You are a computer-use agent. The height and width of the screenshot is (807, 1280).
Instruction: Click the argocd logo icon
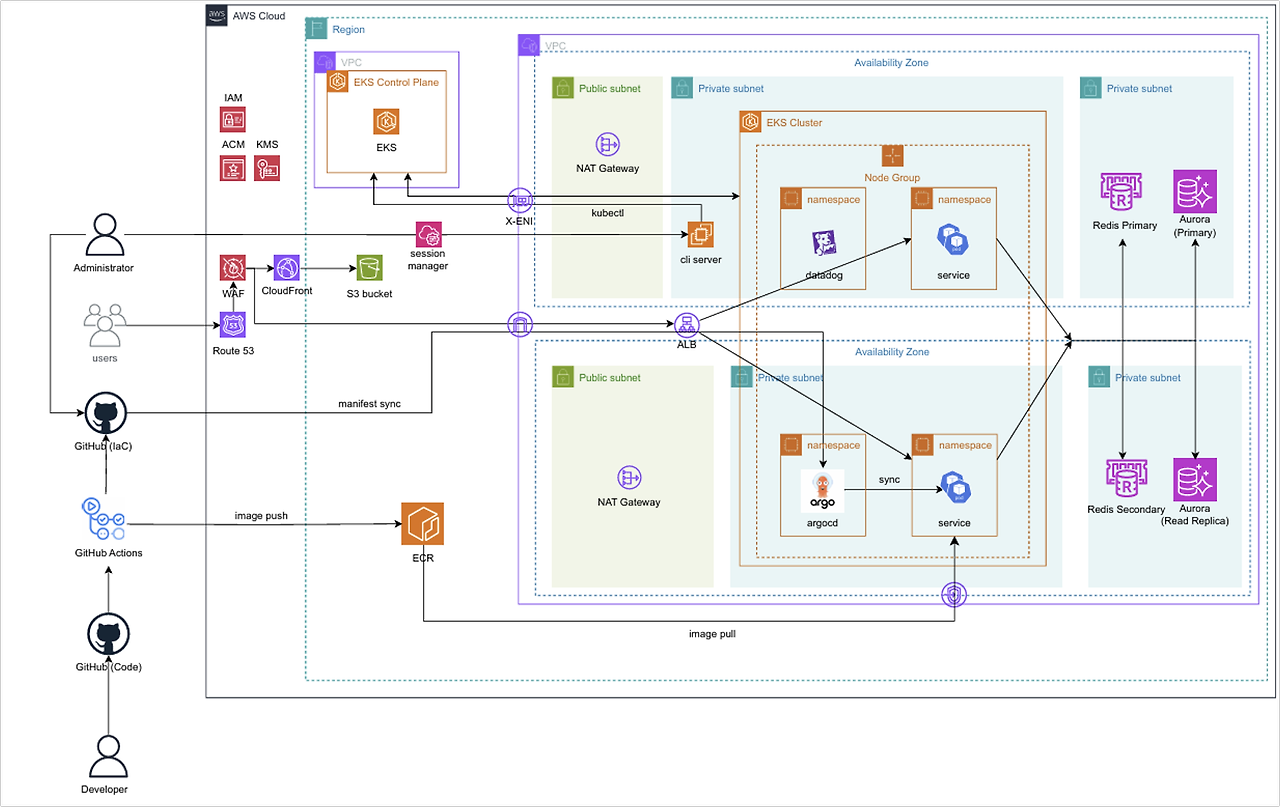tap(822, 492)
